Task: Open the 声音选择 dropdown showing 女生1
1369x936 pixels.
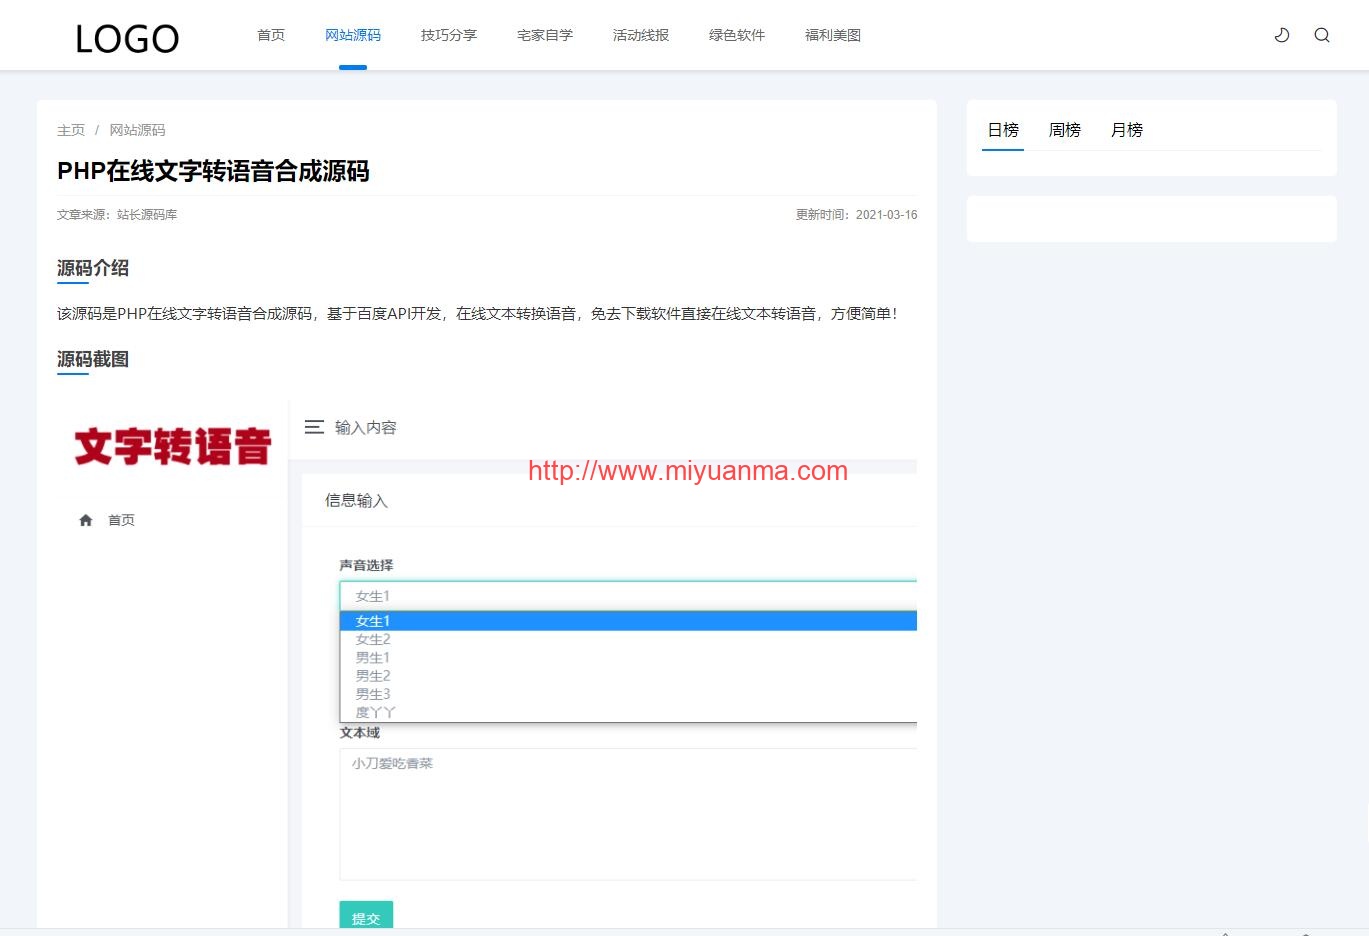Action: (x=628, y=595)
